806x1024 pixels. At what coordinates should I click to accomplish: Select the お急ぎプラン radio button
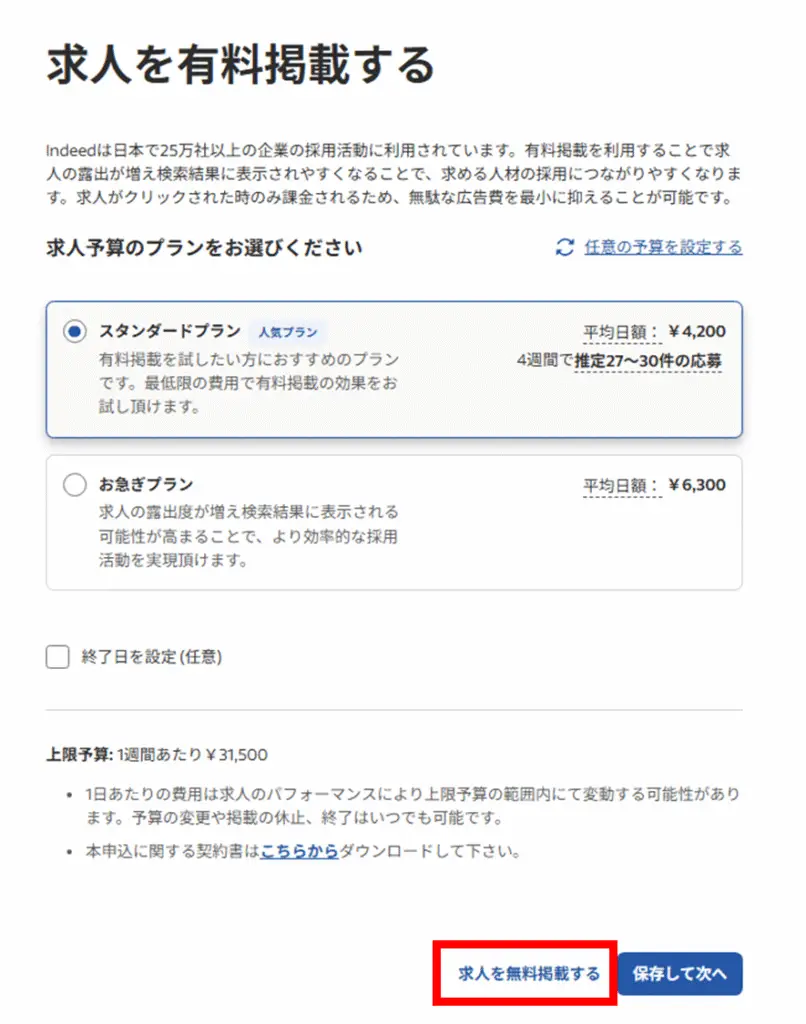coord(74,484)
